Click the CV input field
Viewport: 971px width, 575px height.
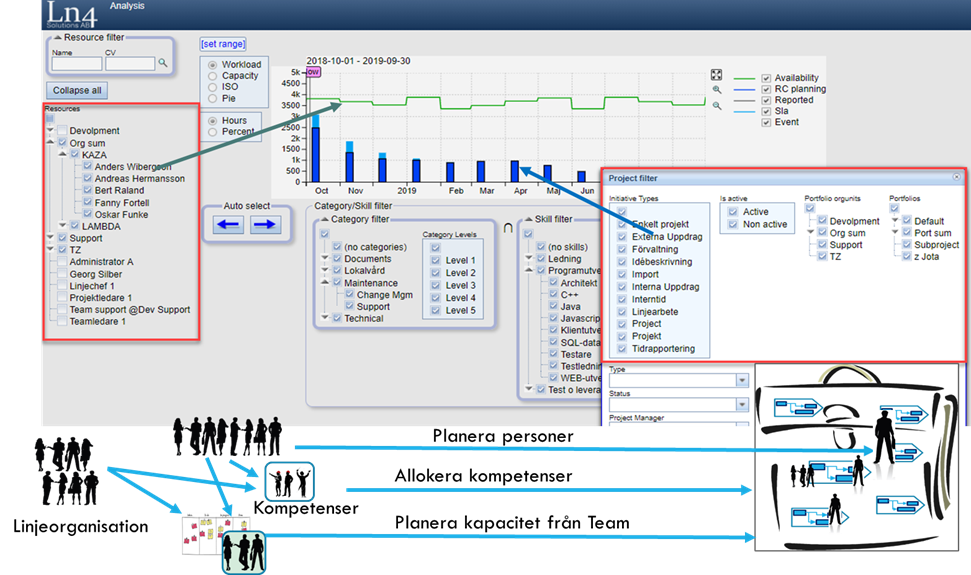pos(130,63)
